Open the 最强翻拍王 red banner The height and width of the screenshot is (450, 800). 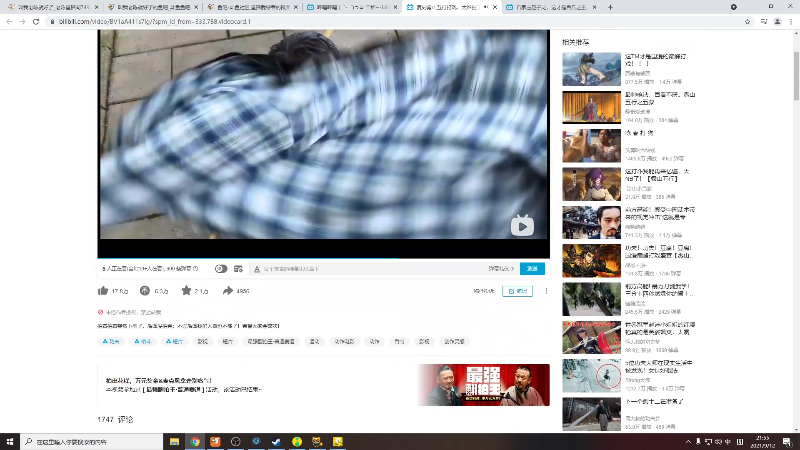[x=483, y=385]
